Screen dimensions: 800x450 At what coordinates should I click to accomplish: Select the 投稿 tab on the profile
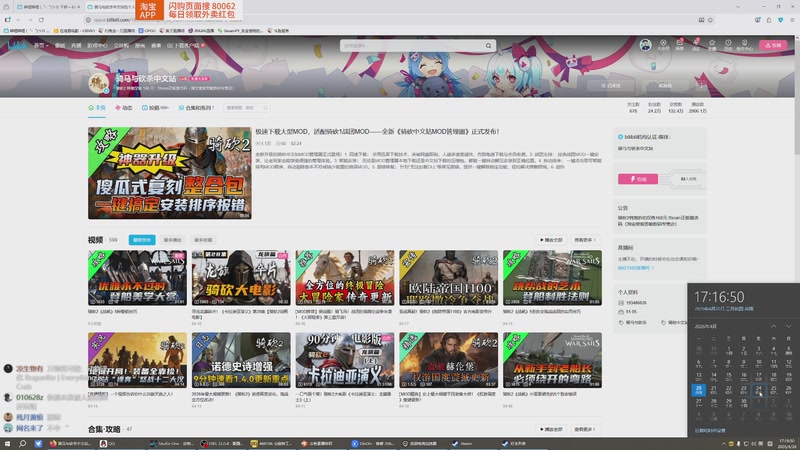tap(155, 108)
